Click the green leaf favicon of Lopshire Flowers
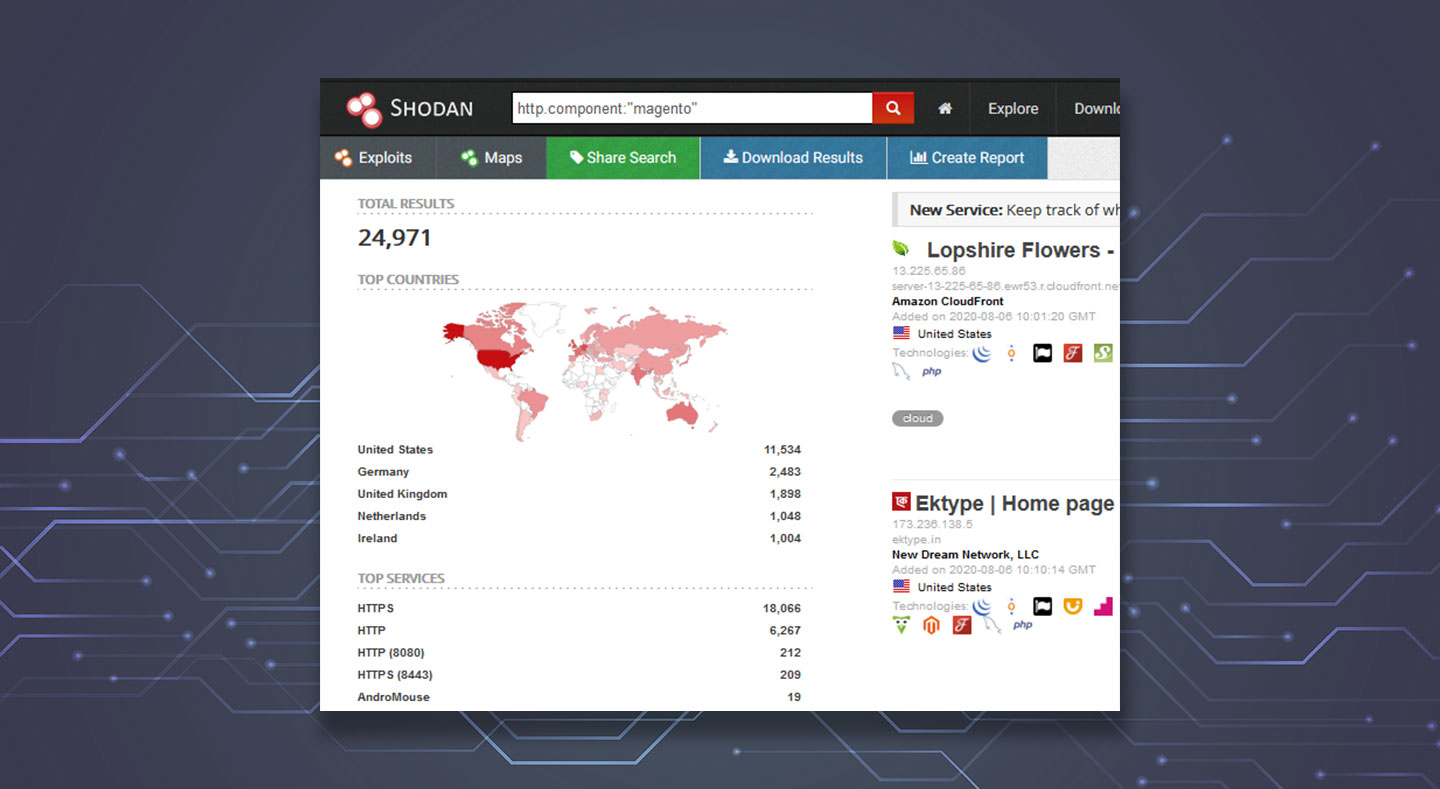The width and height of the screenshot is (1440, 789). [901, 248]
